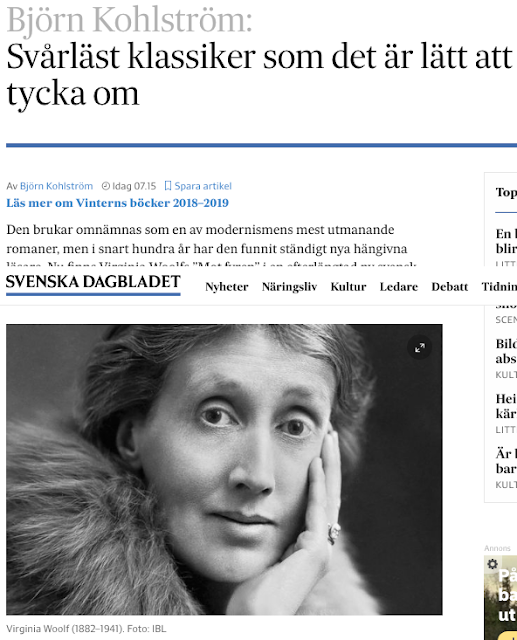This screenshot has width=517, height=640.
Task: Click the Virginia Woolf portrait image
Action: pyautogui.click(x=224, y=469)
